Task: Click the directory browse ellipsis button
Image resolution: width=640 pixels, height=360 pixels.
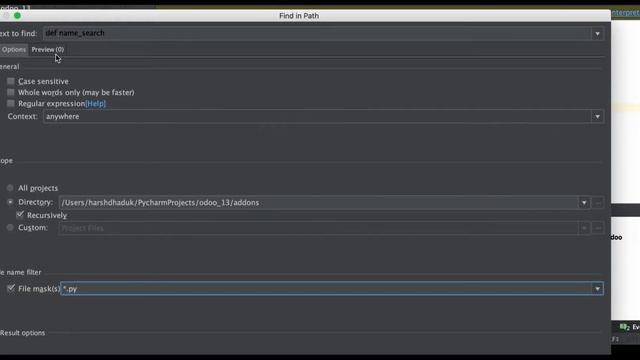Action: tap(598, 203)
